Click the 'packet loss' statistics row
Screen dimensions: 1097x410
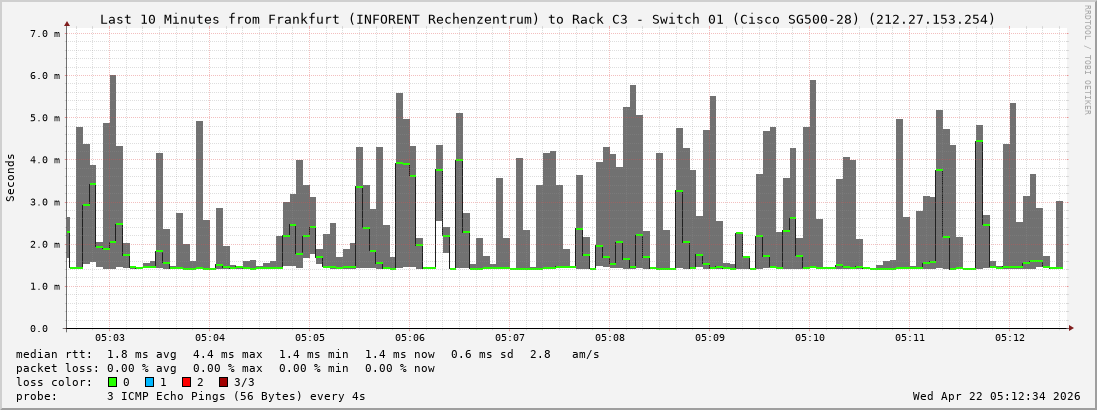tap(225, 368)
